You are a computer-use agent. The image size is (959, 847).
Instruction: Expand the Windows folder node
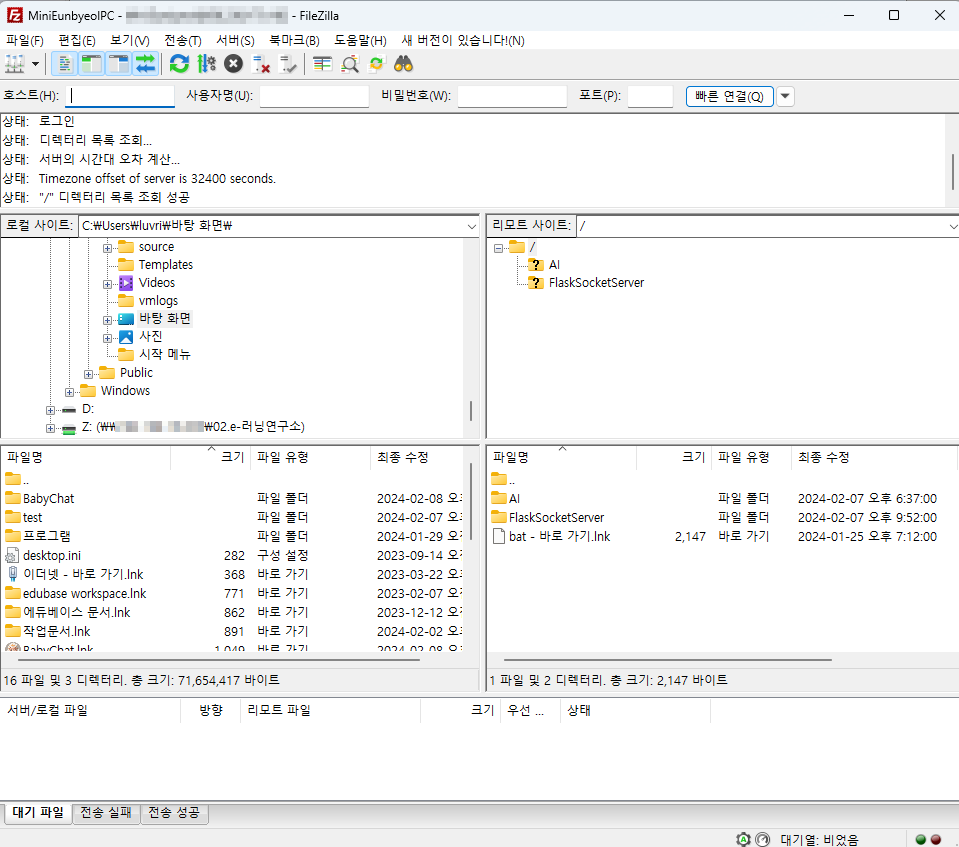click(x=69, y=392)
